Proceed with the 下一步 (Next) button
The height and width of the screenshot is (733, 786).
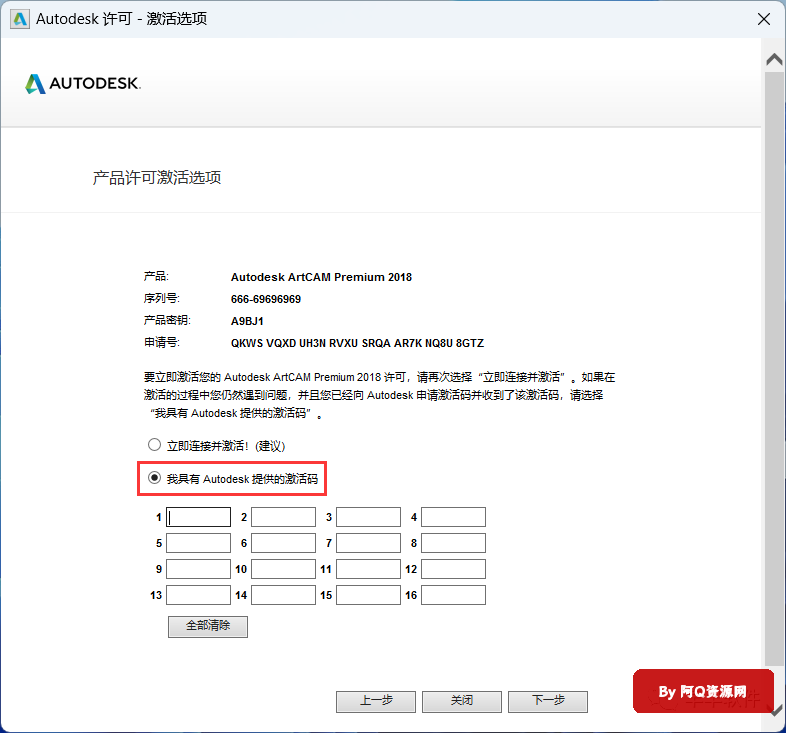click(548, 701)
